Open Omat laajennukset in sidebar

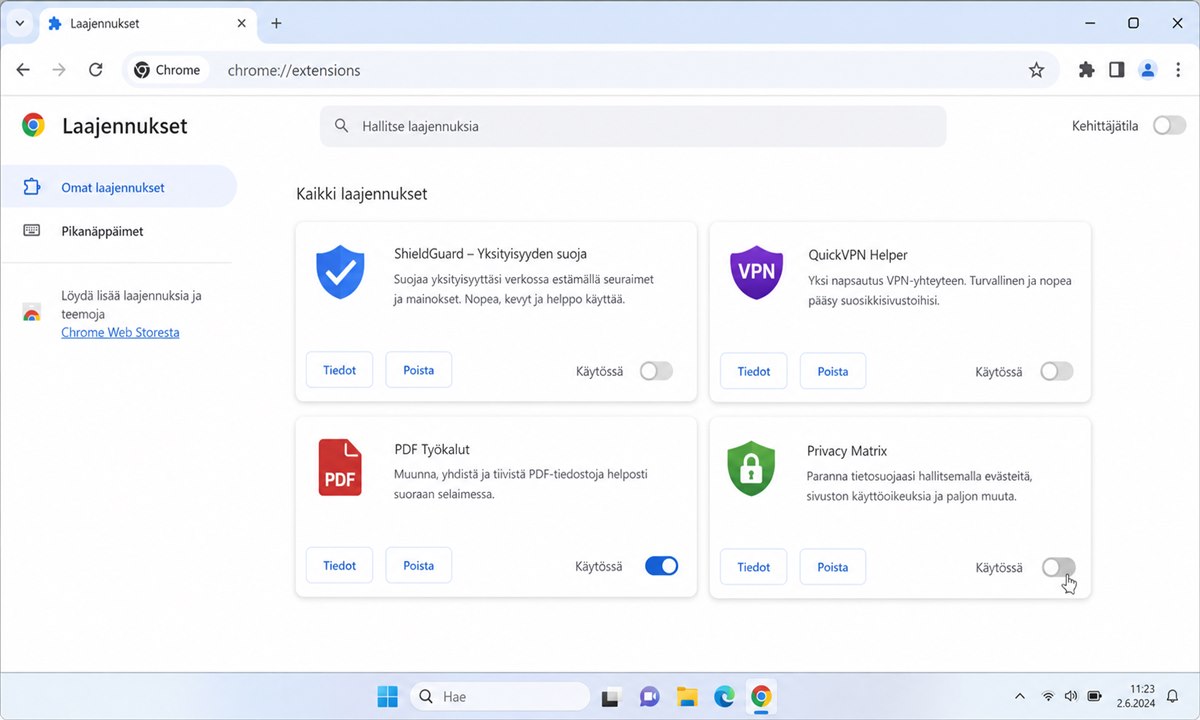click(118, 187)
